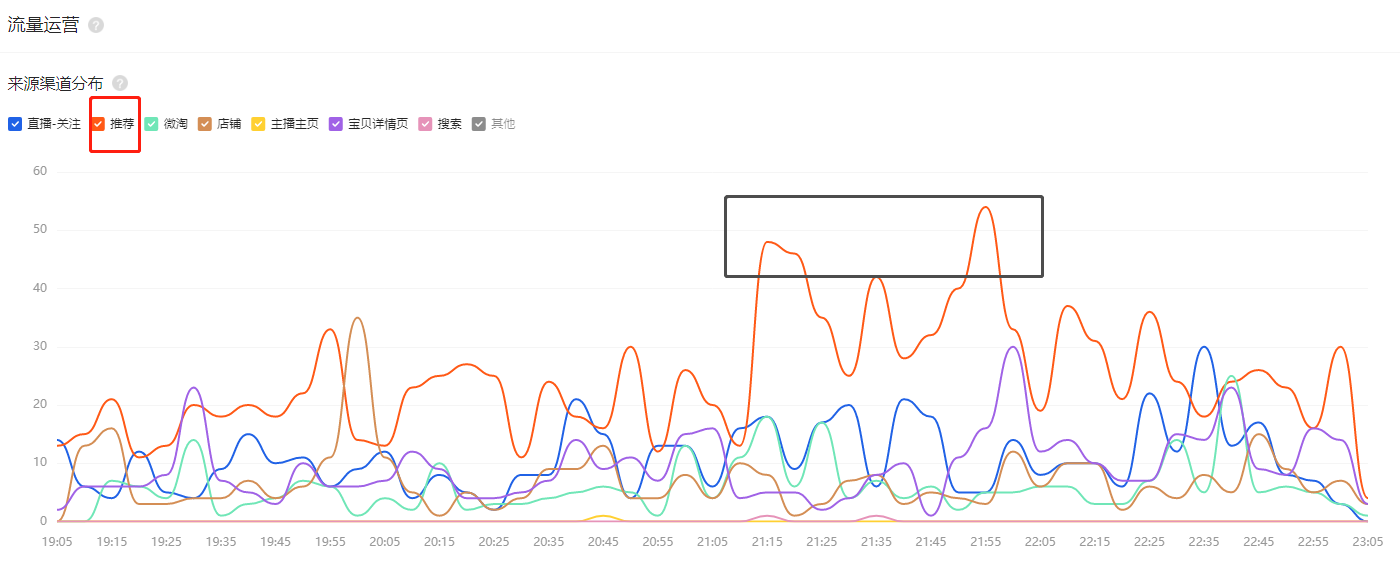Click the help icon beside 流量运营
The image size is (1400, 566).
point(96,25)
